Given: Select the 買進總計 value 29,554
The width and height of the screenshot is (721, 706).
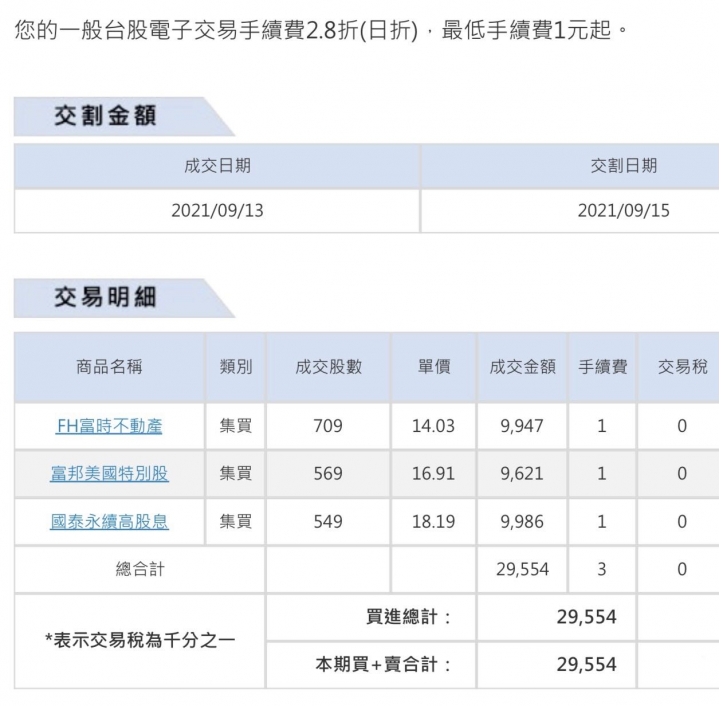Looking at the screenshot, I should click(x=586, y=617).
